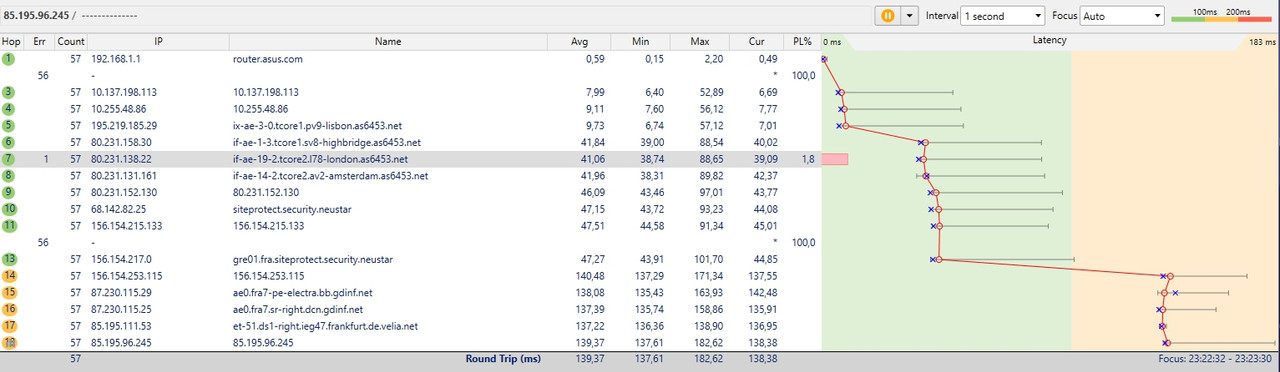Sort by the Avg column header
Viewport: 1280px width, 372px height.
[579, 41]
